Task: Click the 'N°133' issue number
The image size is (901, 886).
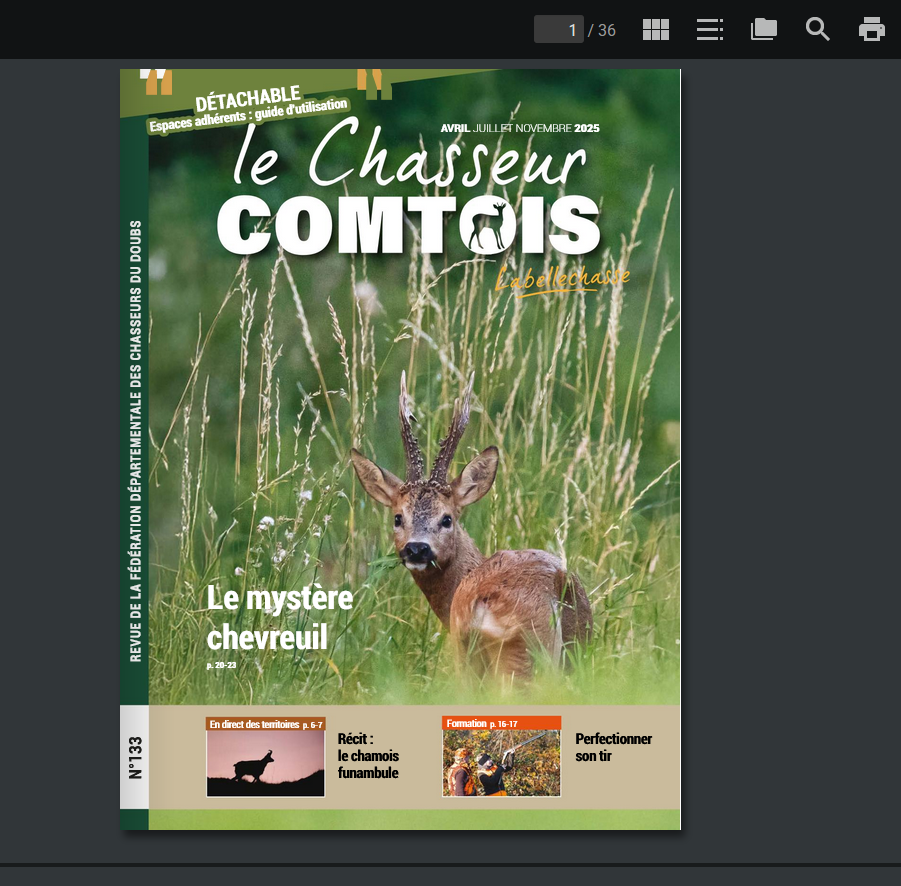Action: (x=135, y=757)
